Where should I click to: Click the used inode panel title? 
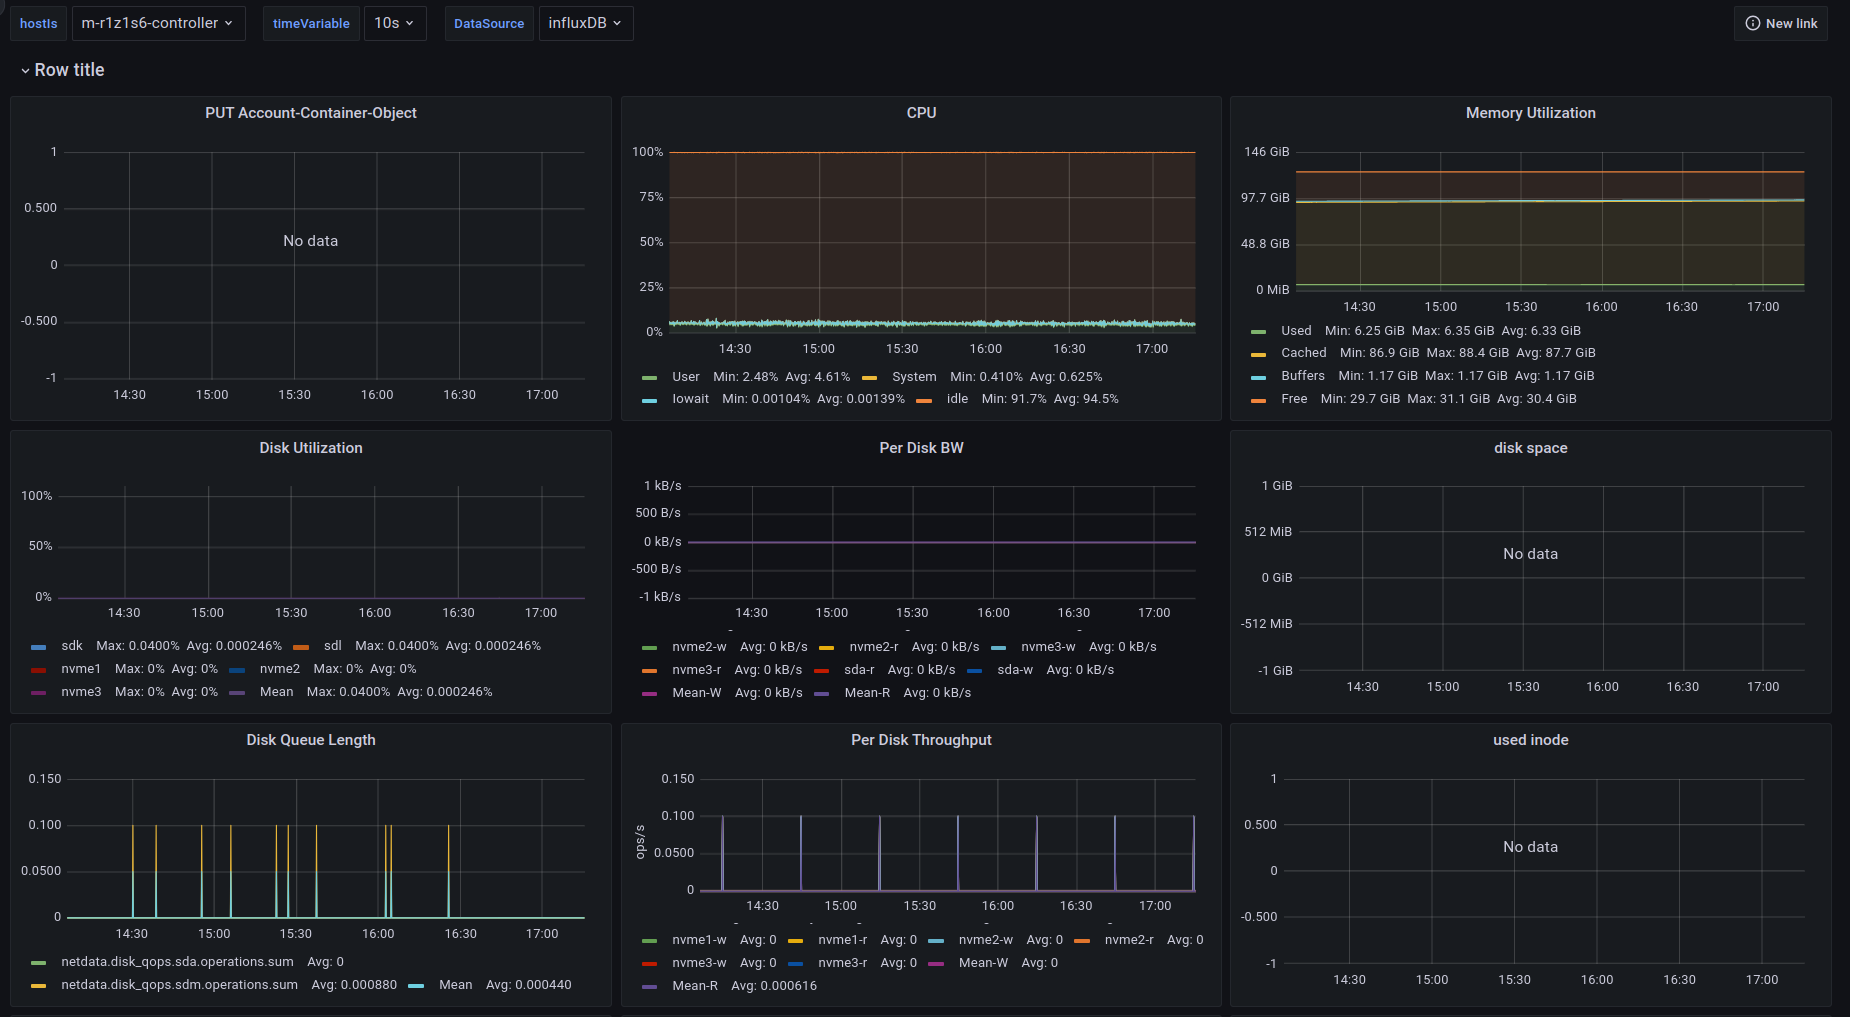click(x=1530, y=740)
